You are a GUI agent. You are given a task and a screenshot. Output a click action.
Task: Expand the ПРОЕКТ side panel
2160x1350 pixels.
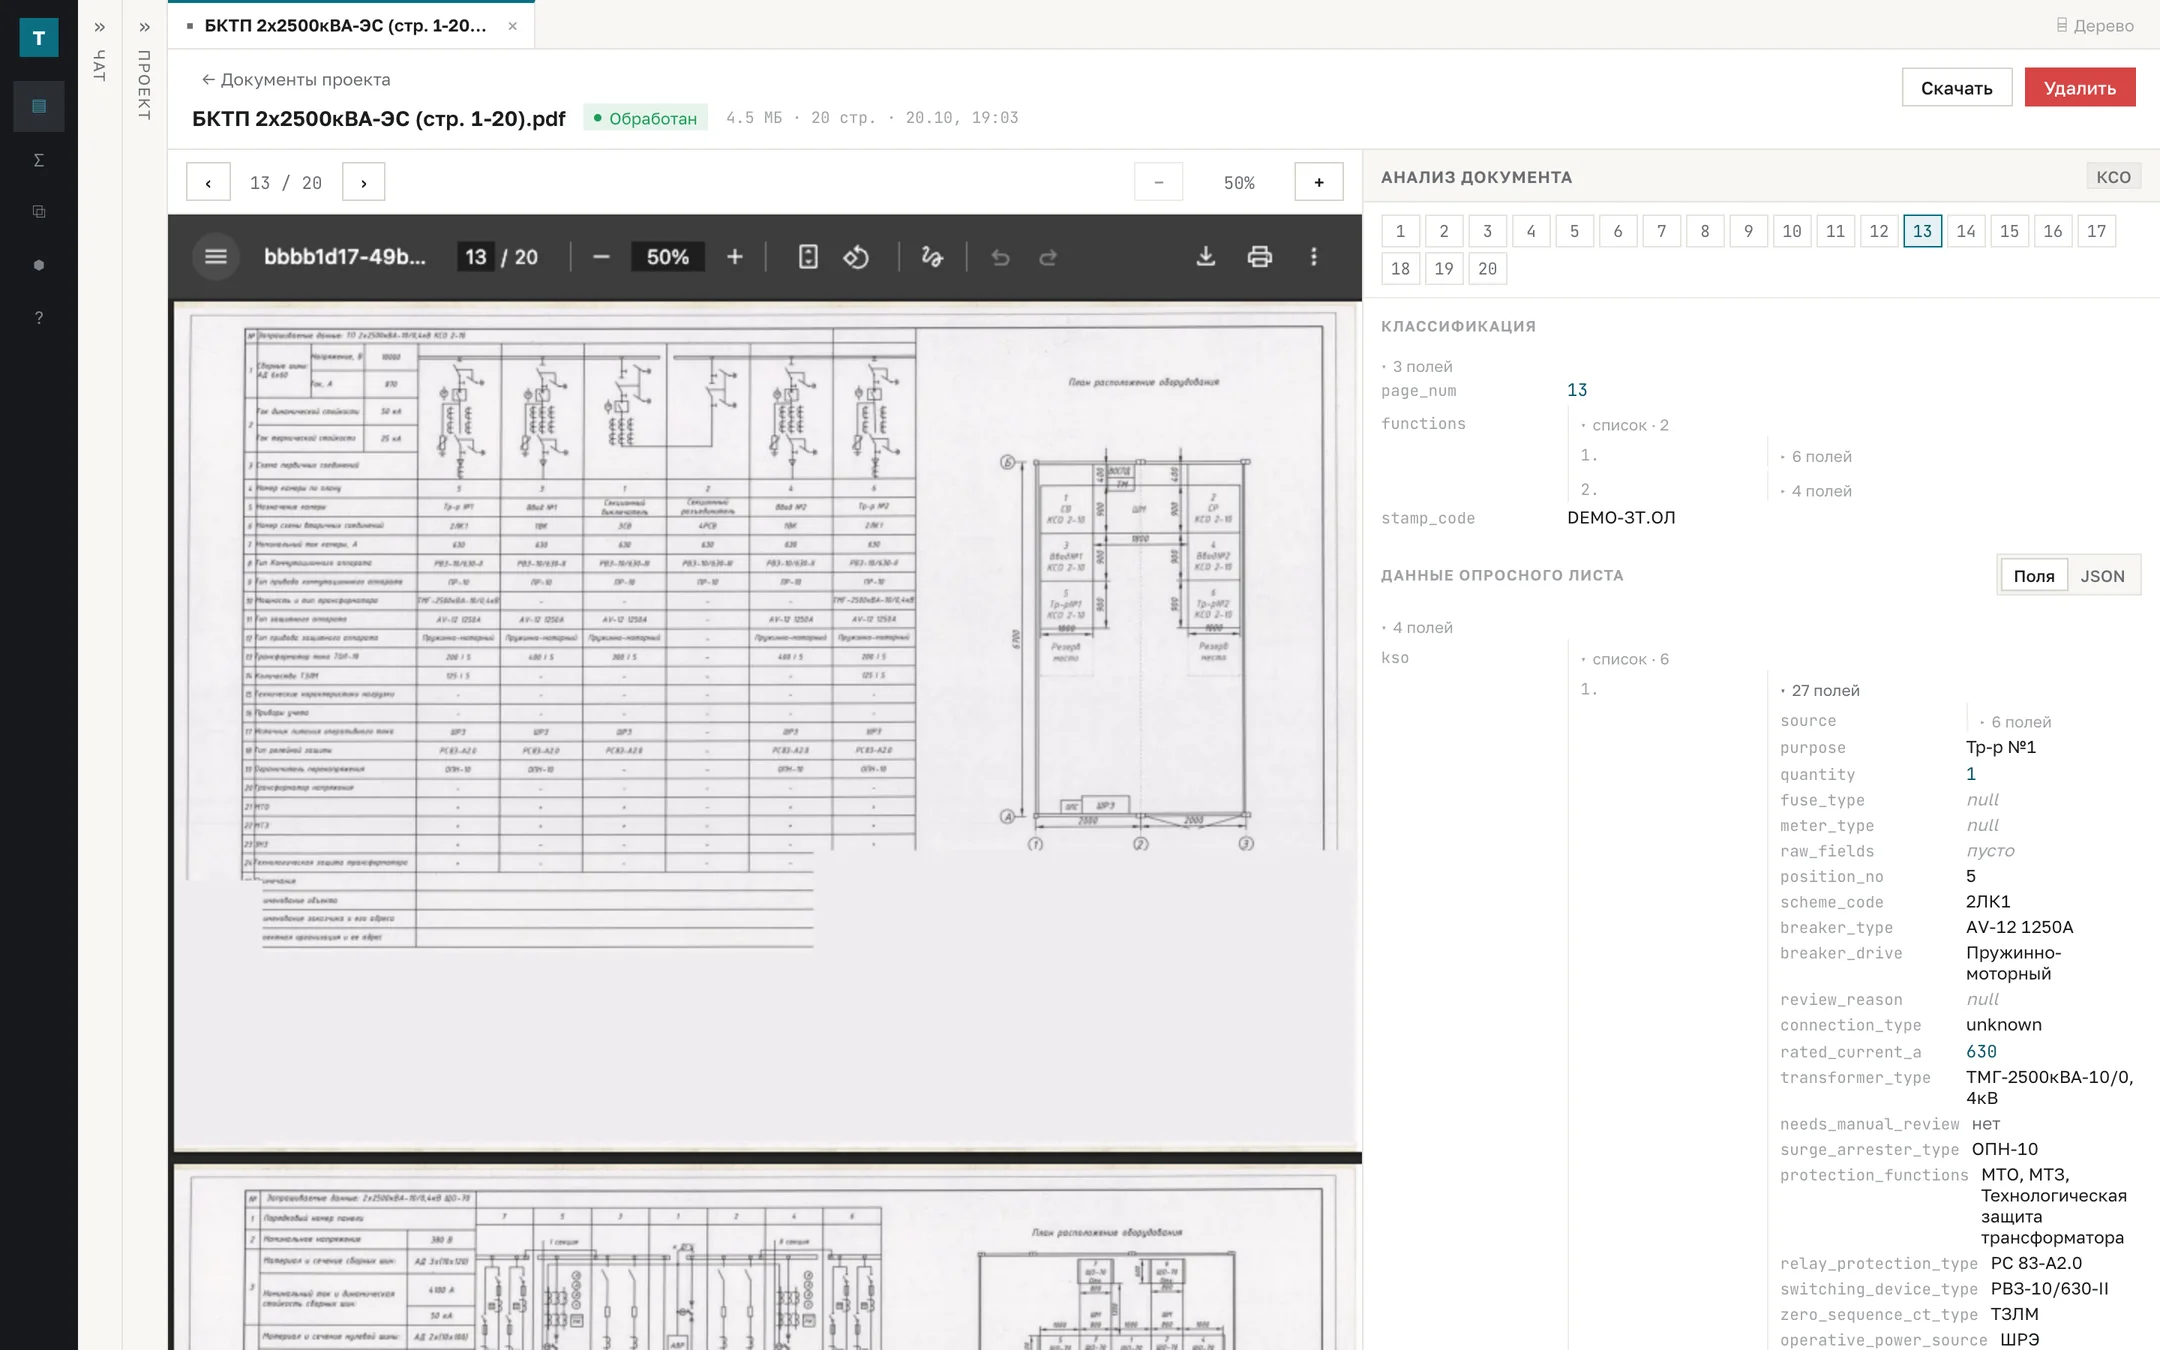tap(145, 27)
